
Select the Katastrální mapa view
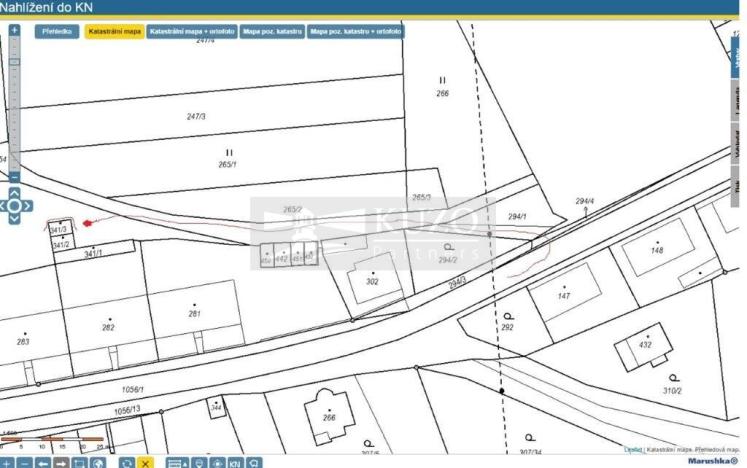pyautogui.click(x=114, y=32)
